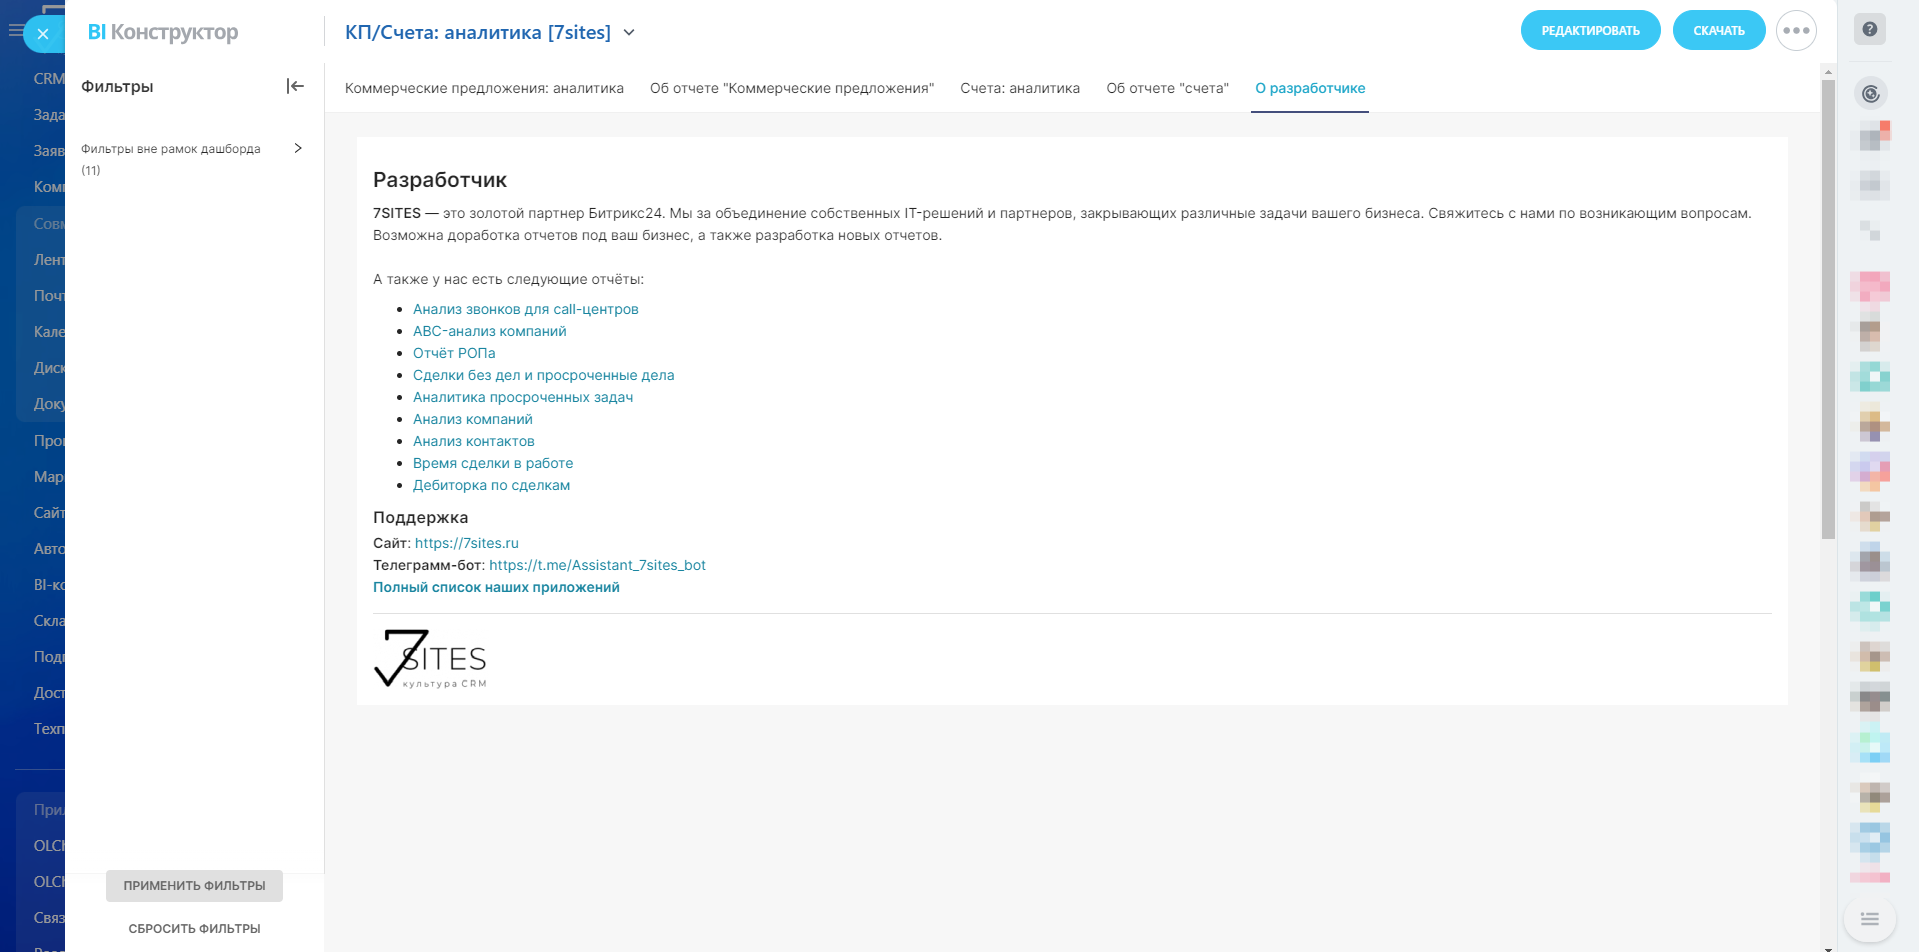Open Аналитика просроченных задач link
Screen dimensions: 1919x952
523,397
